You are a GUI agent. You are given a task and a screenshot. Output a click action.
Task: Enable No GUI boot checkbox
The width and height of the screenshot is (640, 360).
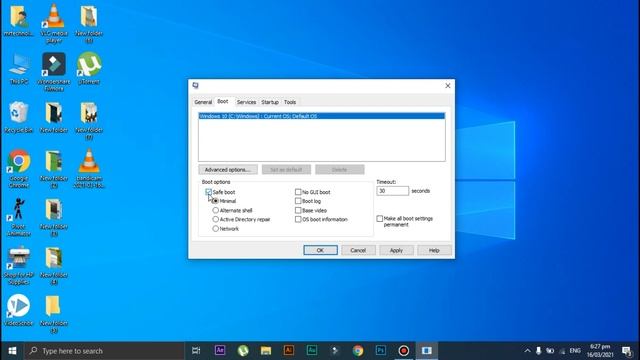[x=298, y=192]
